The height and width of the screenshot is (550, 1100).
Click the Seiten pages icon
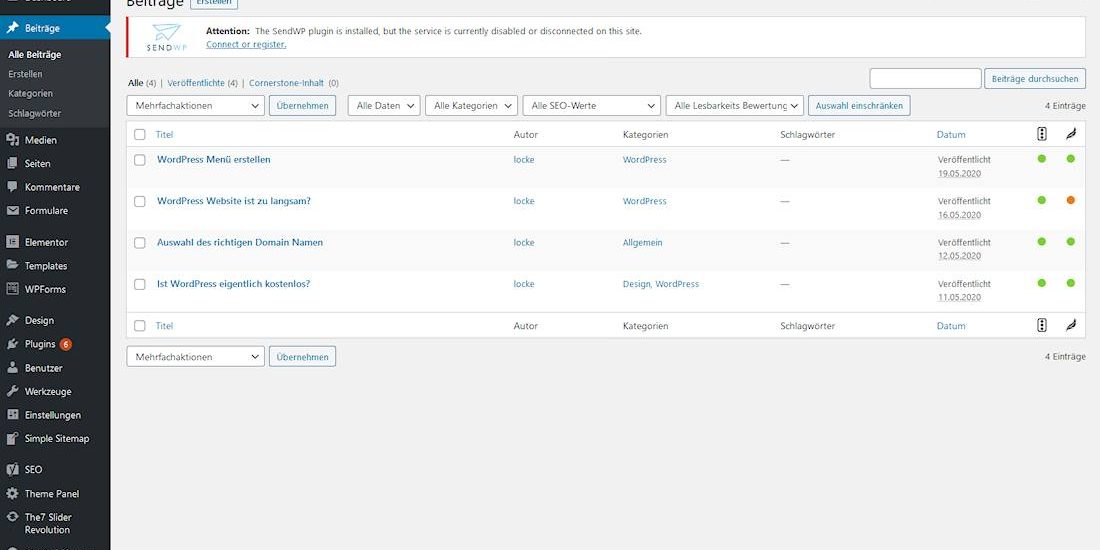click(12, 163)
